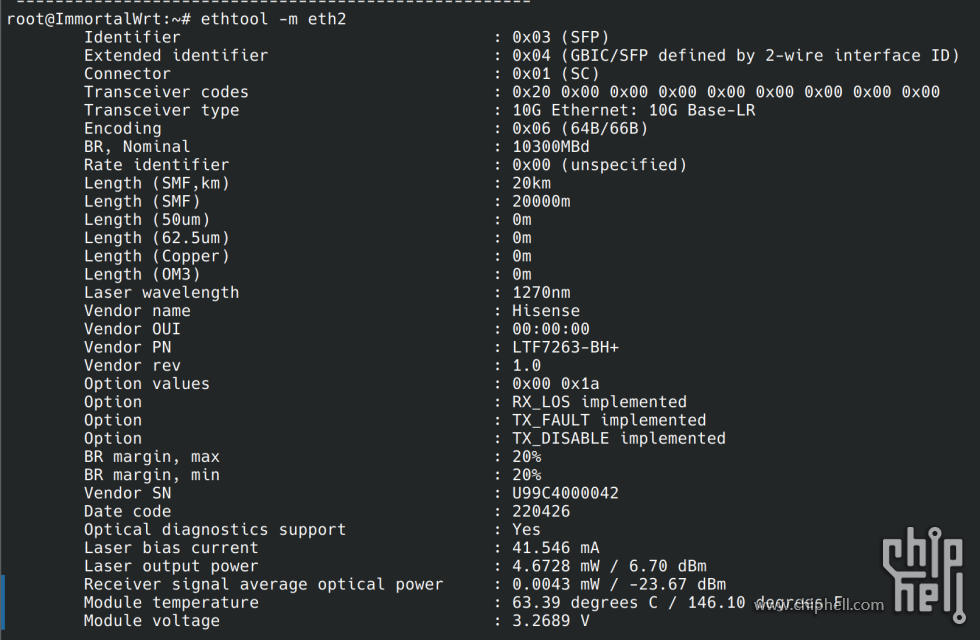Click the www.chiphell.com watermark text
The image size is (980, 640).
[819, 604]
